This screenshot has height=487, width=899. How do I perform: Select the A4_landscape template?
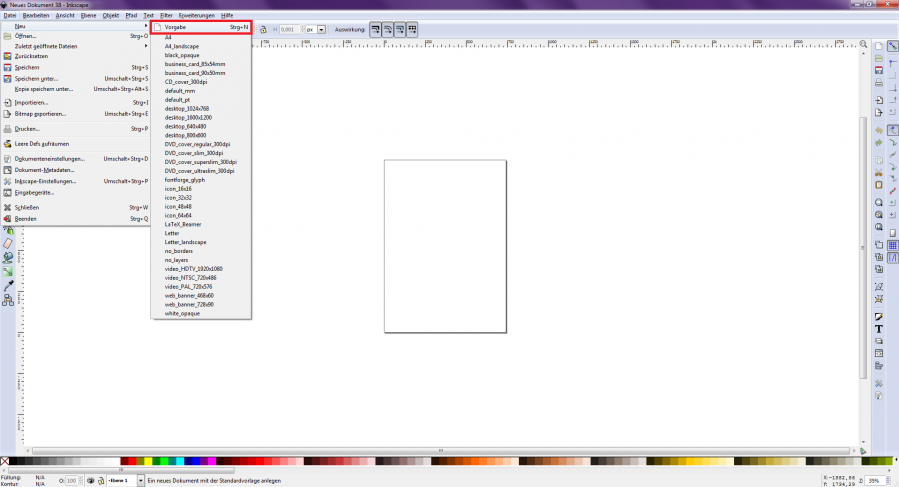[x=184, y=46]
